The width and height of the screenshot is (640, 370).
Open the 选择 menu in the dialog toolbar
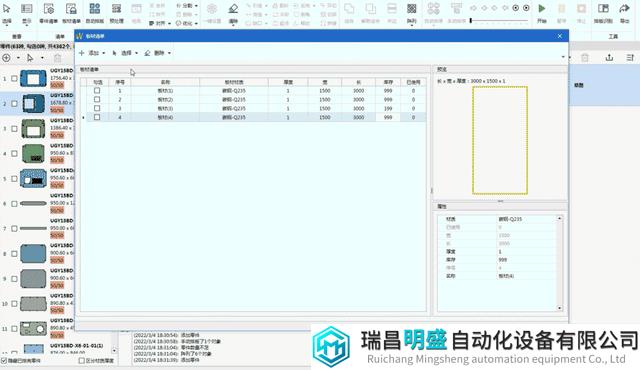coord(125,53)
